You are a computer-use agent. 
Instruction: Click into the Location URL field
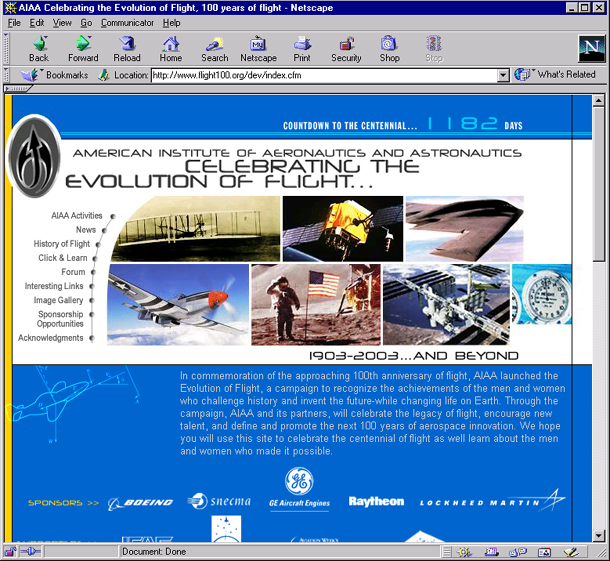(x=324, y=75)
